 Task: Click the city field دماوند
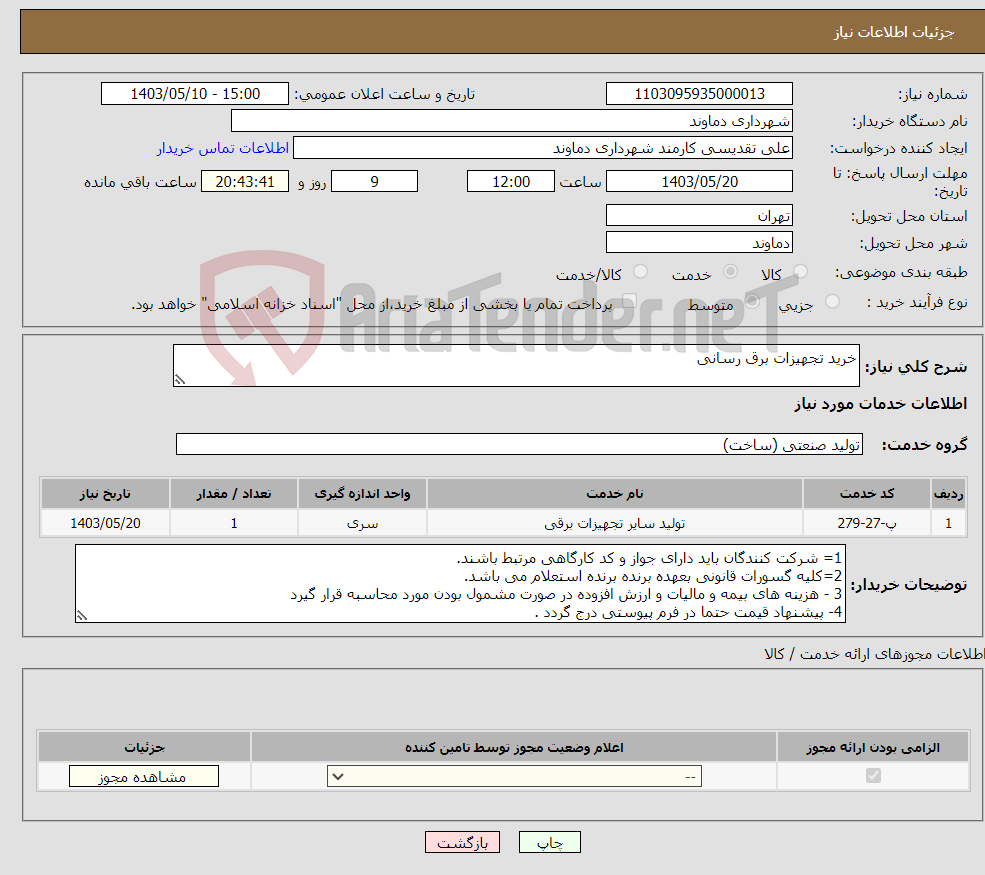[699, 242]
